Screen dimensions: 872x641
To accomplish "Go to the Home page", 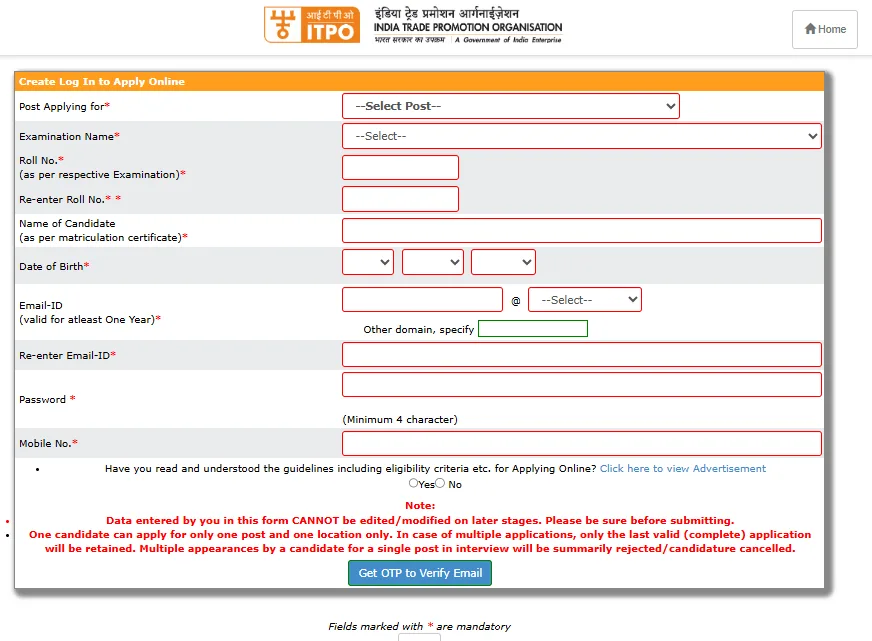I will coord(825,29).
